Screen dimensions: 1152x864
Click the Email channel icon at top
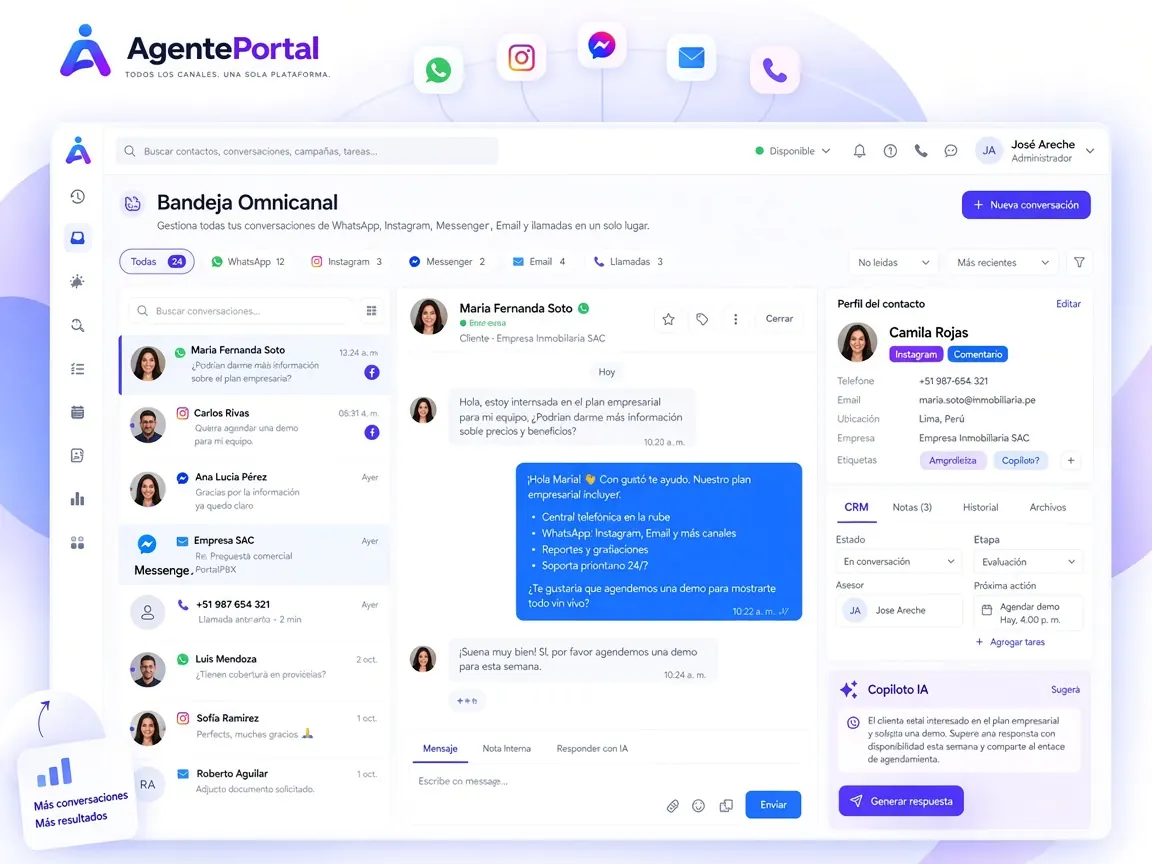(691, 57)
